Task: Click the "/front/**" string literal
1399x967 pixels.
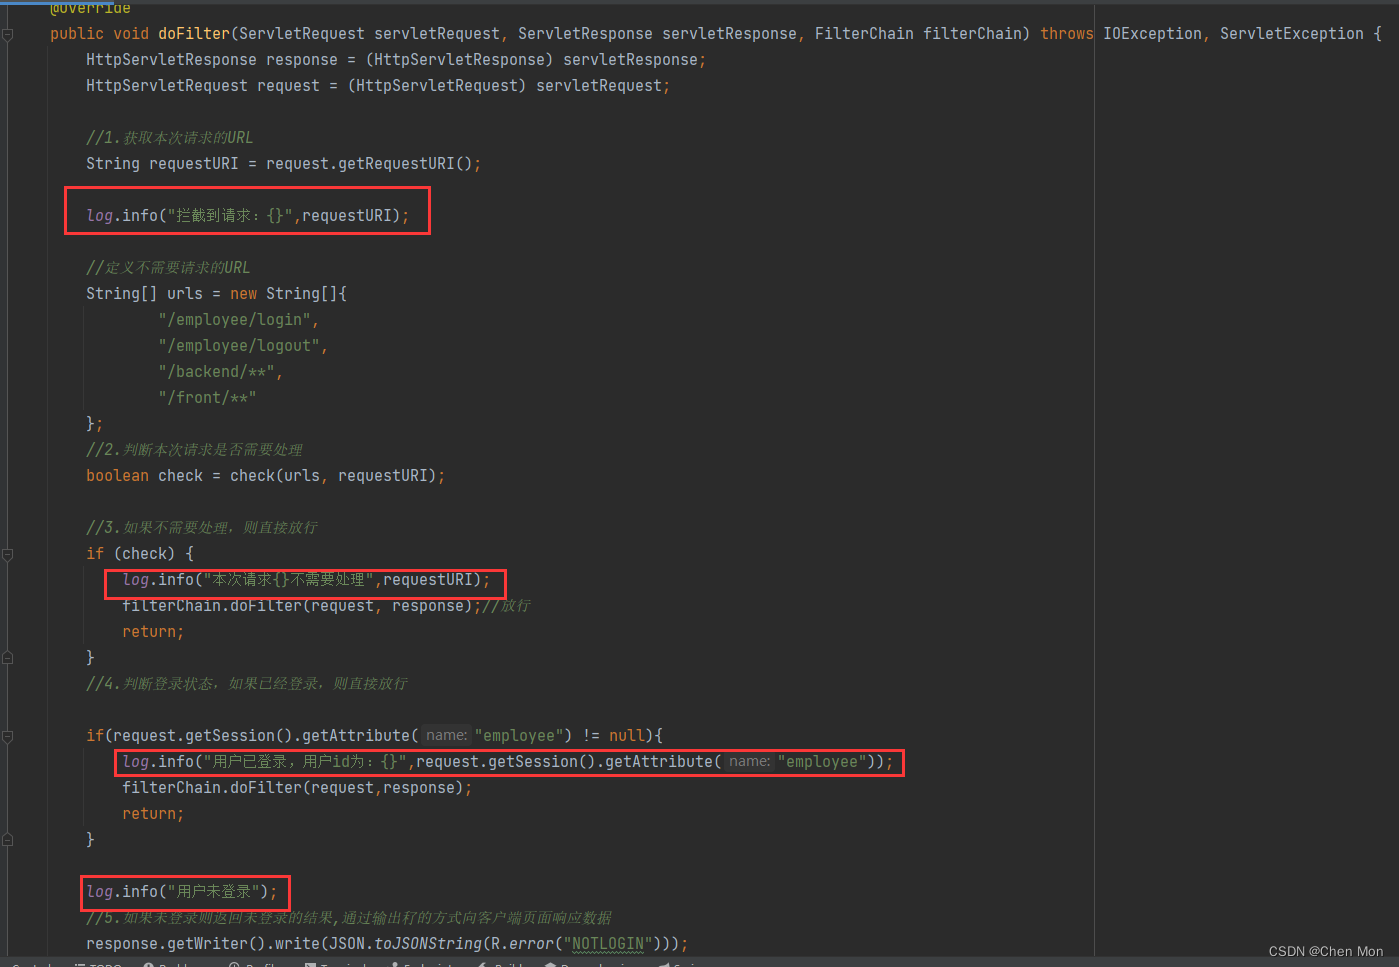Action: 207,398
